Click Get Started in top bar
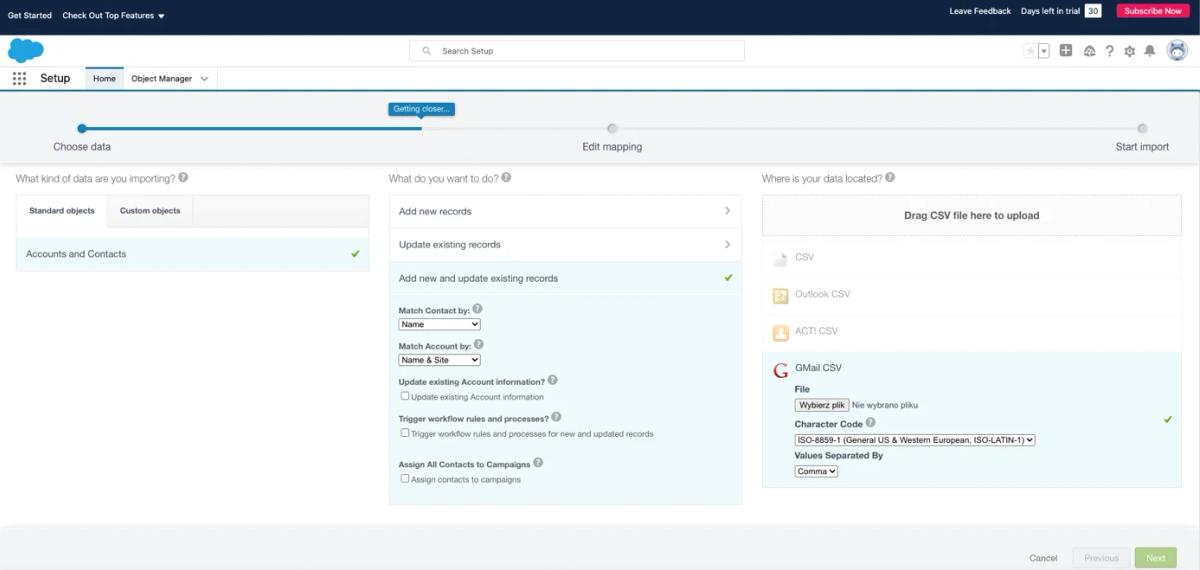This screenshot has height=570, width=1200. point(30,15)
